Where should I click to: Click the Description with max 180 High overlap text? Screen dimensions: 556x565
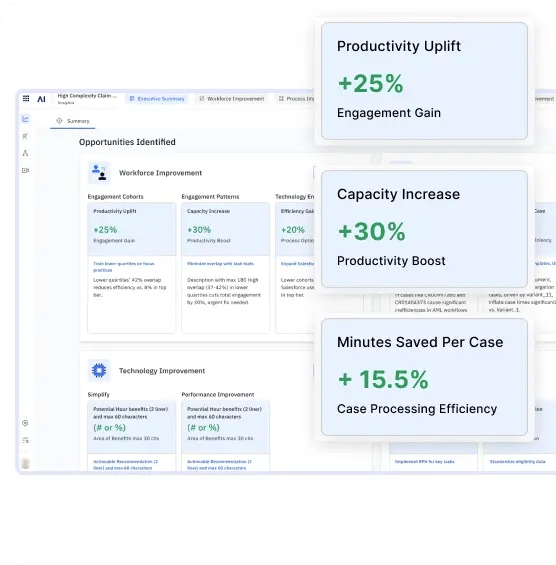[x=224, y=291]
